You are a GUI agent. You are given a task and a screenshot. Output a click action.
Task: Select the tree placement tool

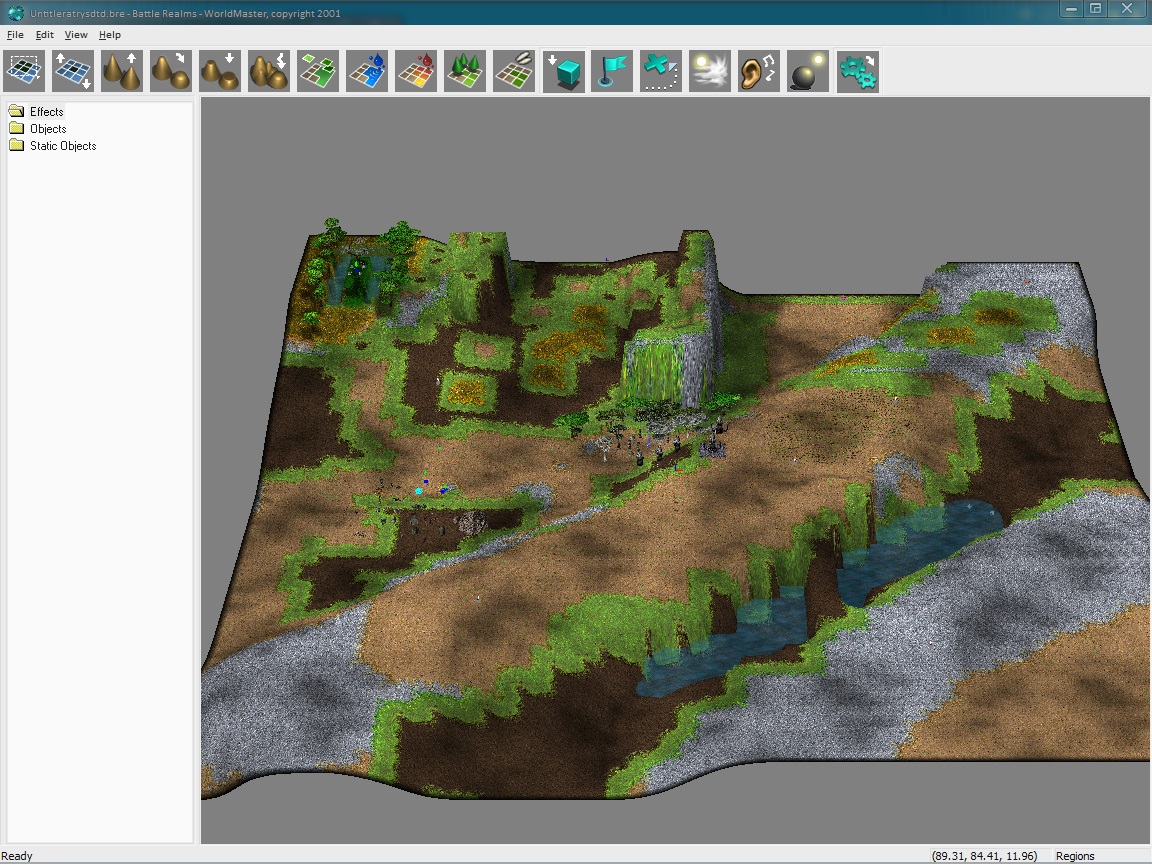coord(465,71)
